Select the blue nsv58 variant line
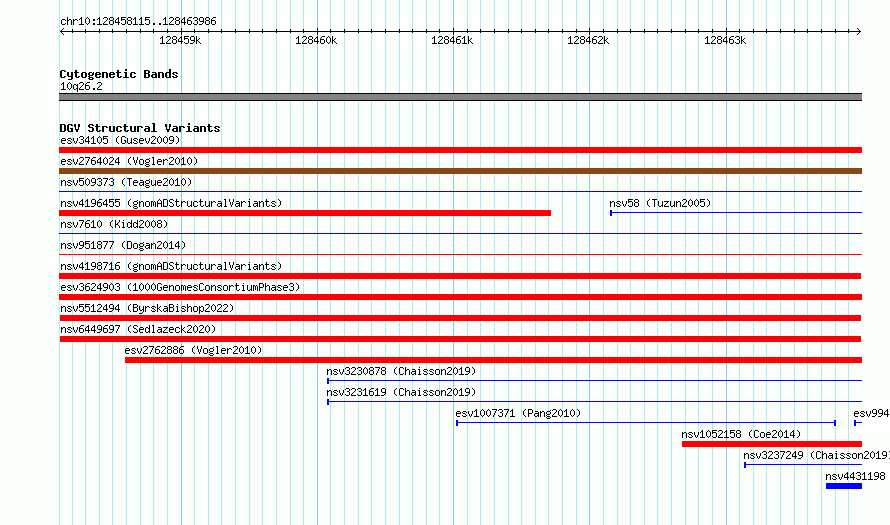 click(736, 213)
